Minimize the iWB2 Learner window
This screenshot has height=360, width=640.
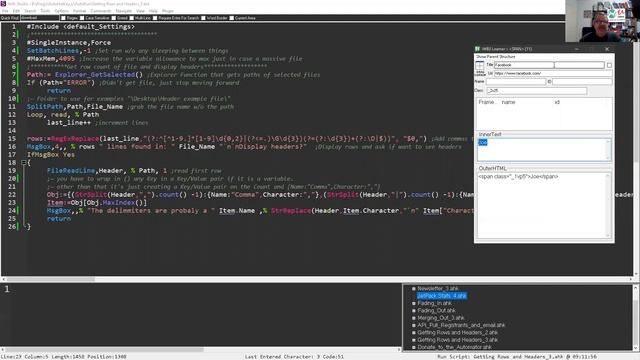coord(577,49)
